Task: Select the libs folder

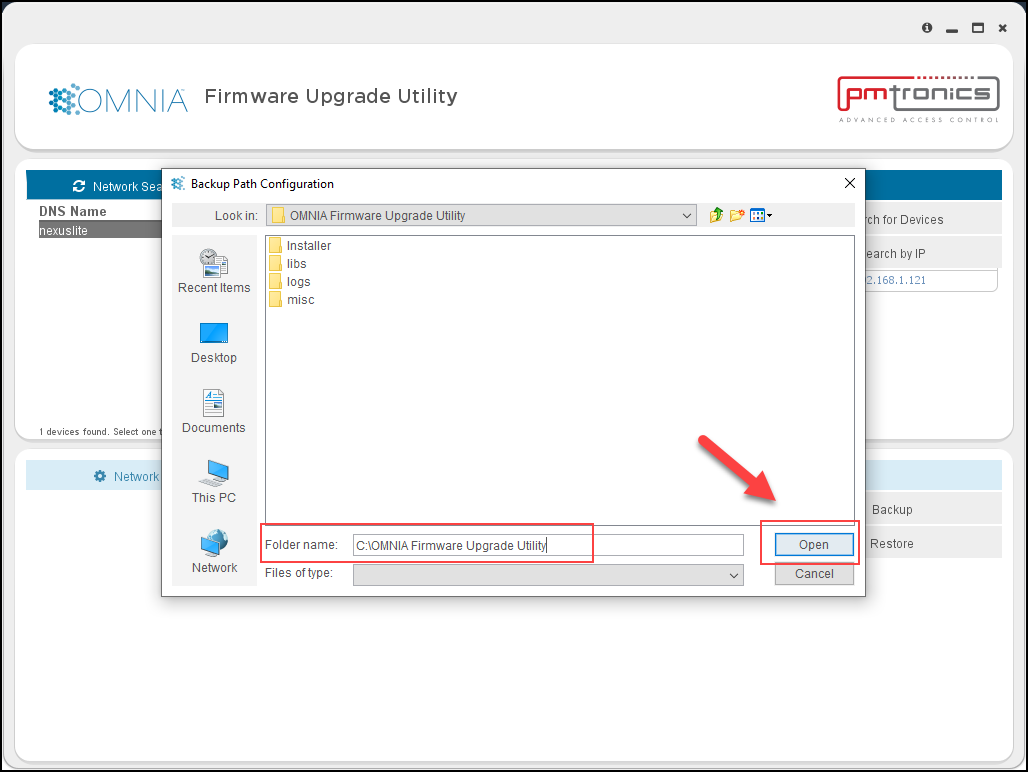Action: 288,263
